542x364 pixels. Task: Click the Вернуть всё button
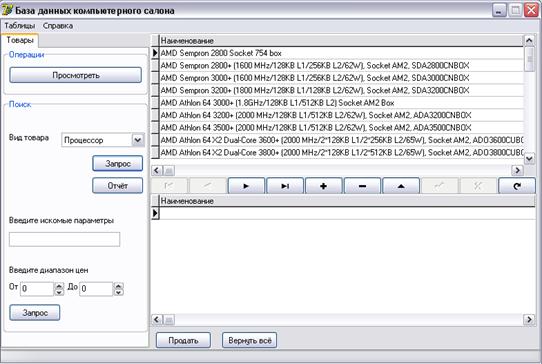[x=250, y=340]
